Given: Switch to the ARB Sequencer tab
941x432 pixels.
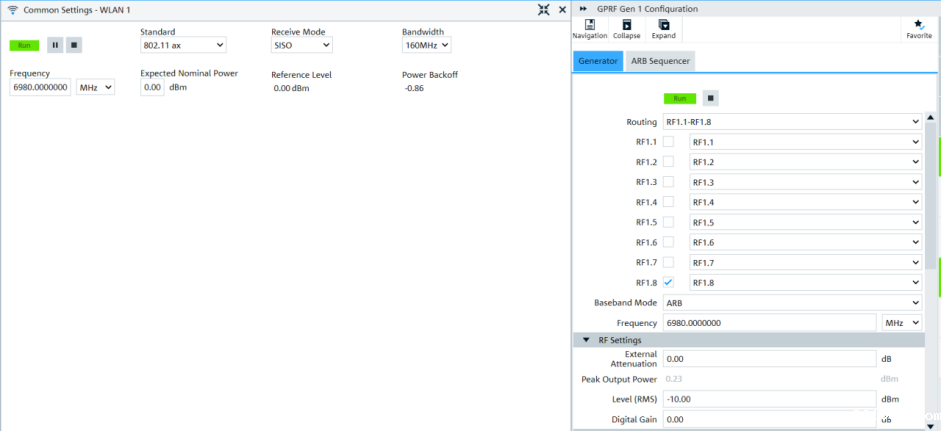Looking at the screenshot, I should pyautogui.click(x=660, y=61).
